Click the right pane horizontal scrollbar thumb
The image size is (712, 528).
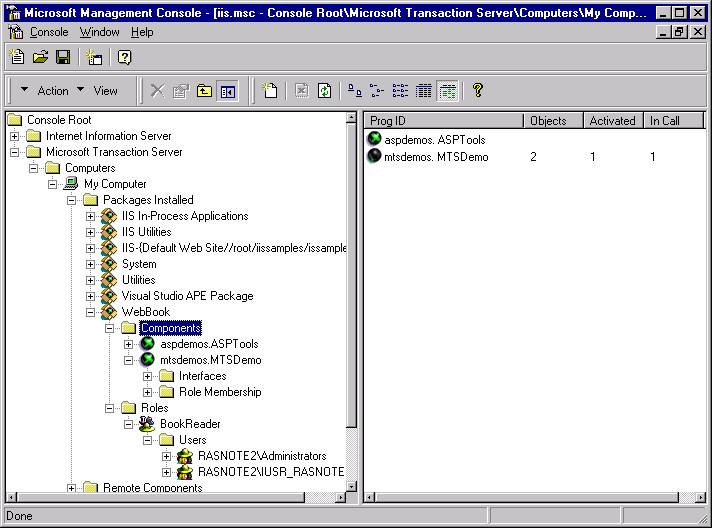(527, 498)
